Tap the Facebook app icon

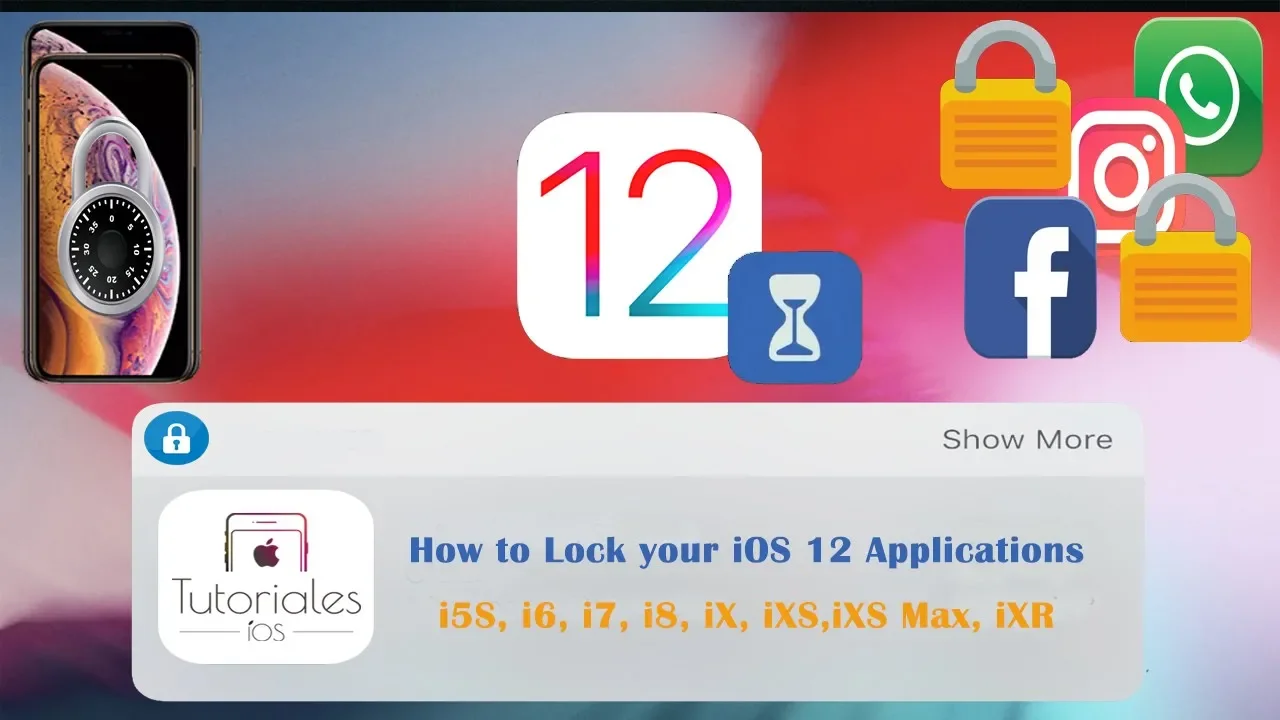point(1030,277)
